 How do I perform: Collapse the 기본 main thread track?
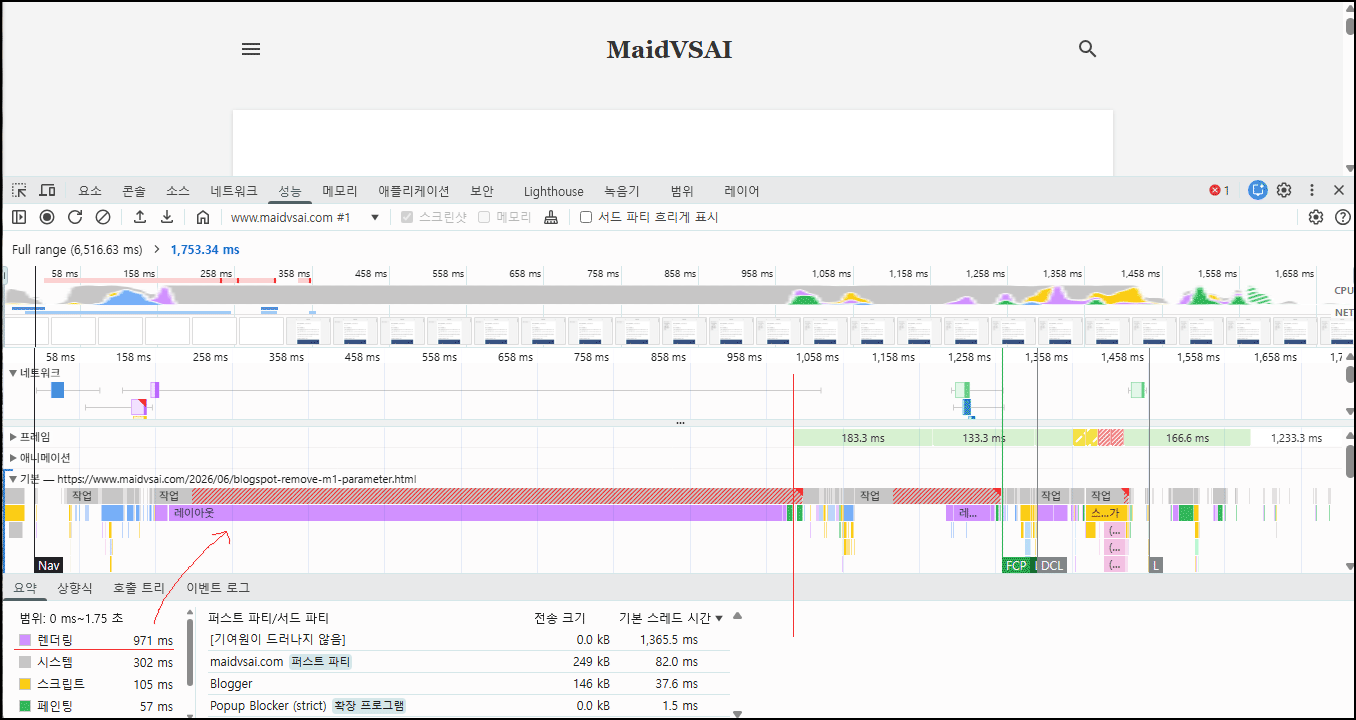point(13,479)
